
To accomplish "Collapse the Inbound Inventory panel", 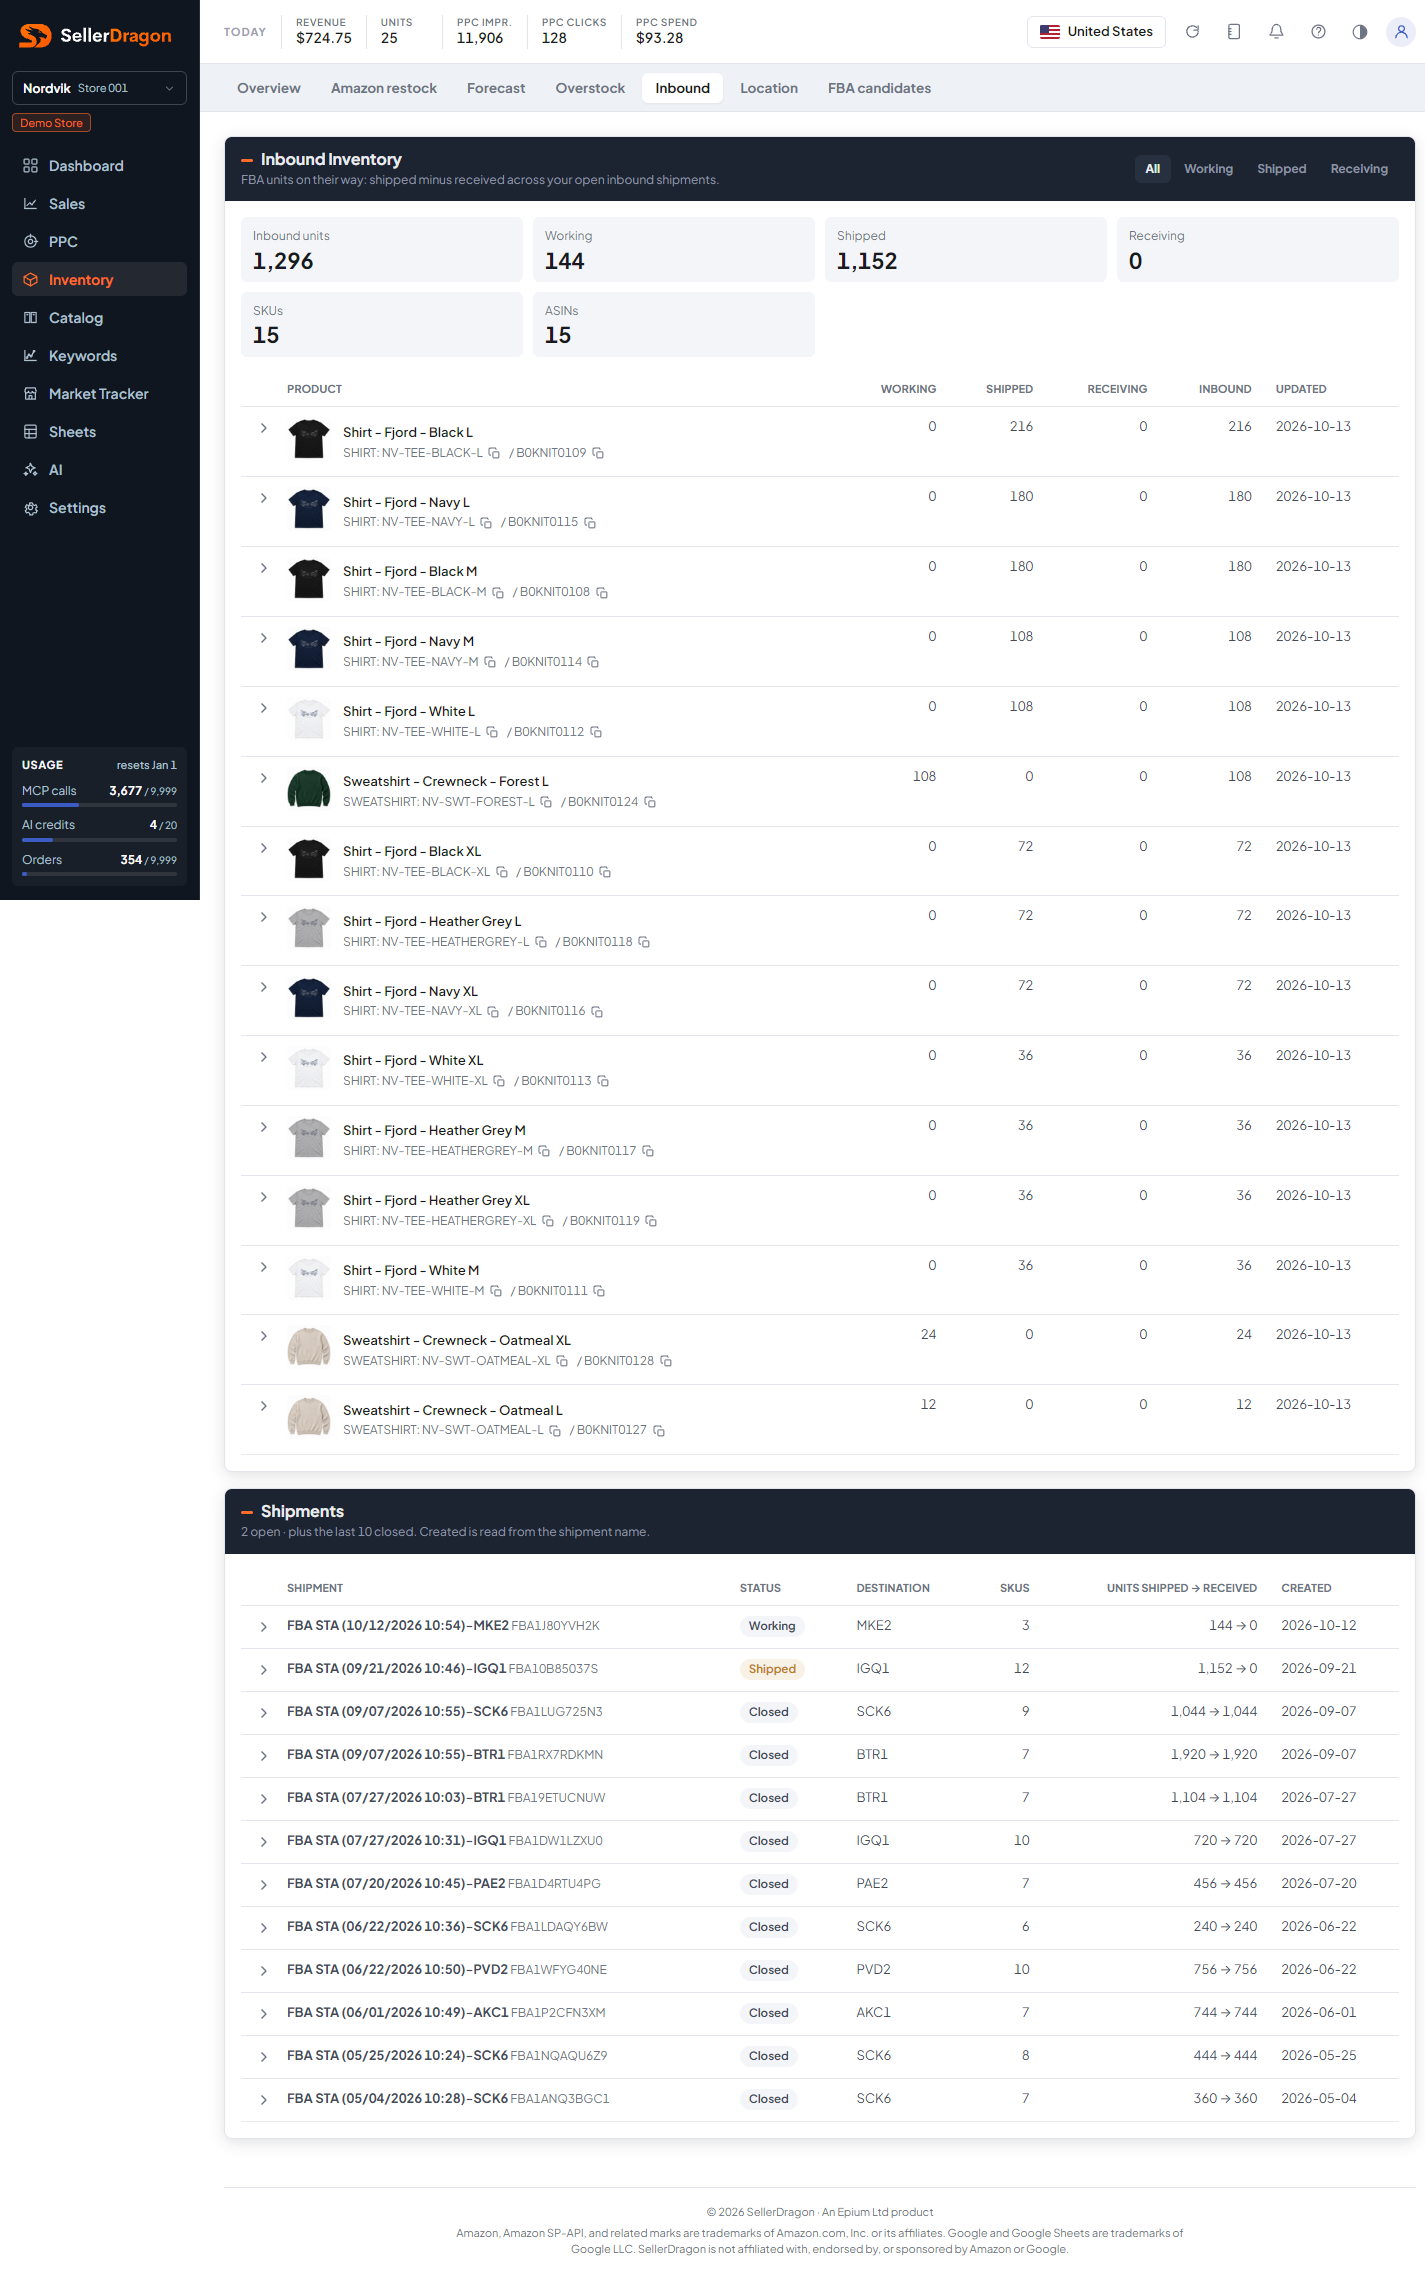I will coord(247,160).
